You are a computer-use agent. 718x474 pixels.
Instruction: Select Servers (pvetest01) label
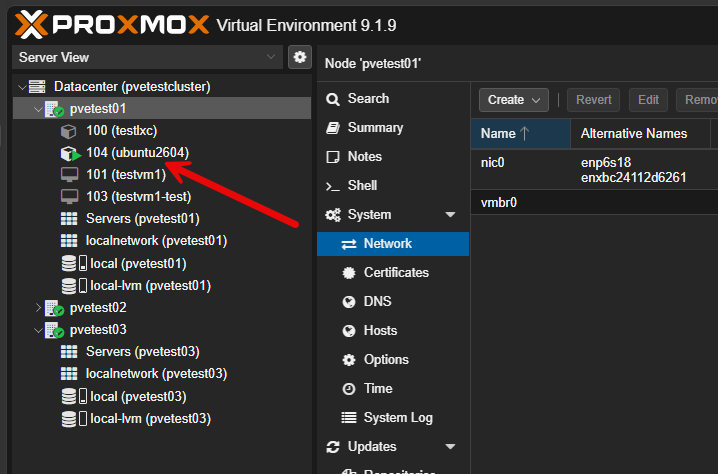[142, 218]
